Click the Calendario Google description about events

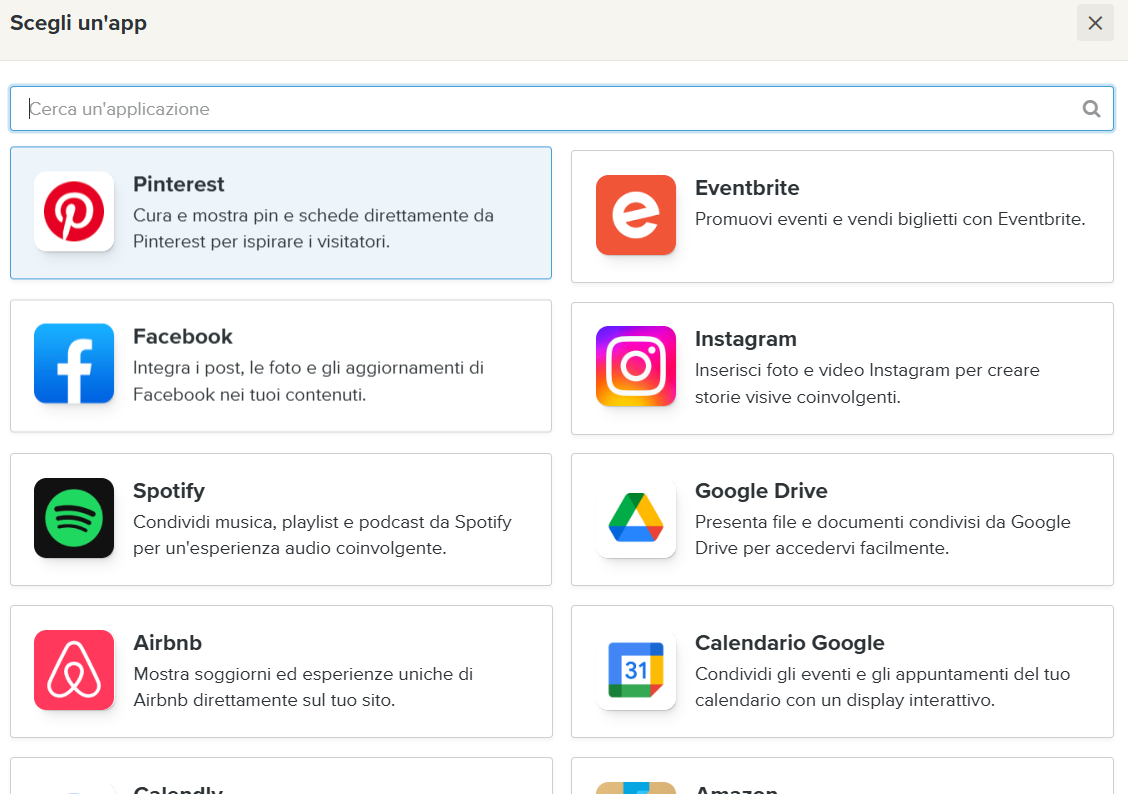coord(883,687)
